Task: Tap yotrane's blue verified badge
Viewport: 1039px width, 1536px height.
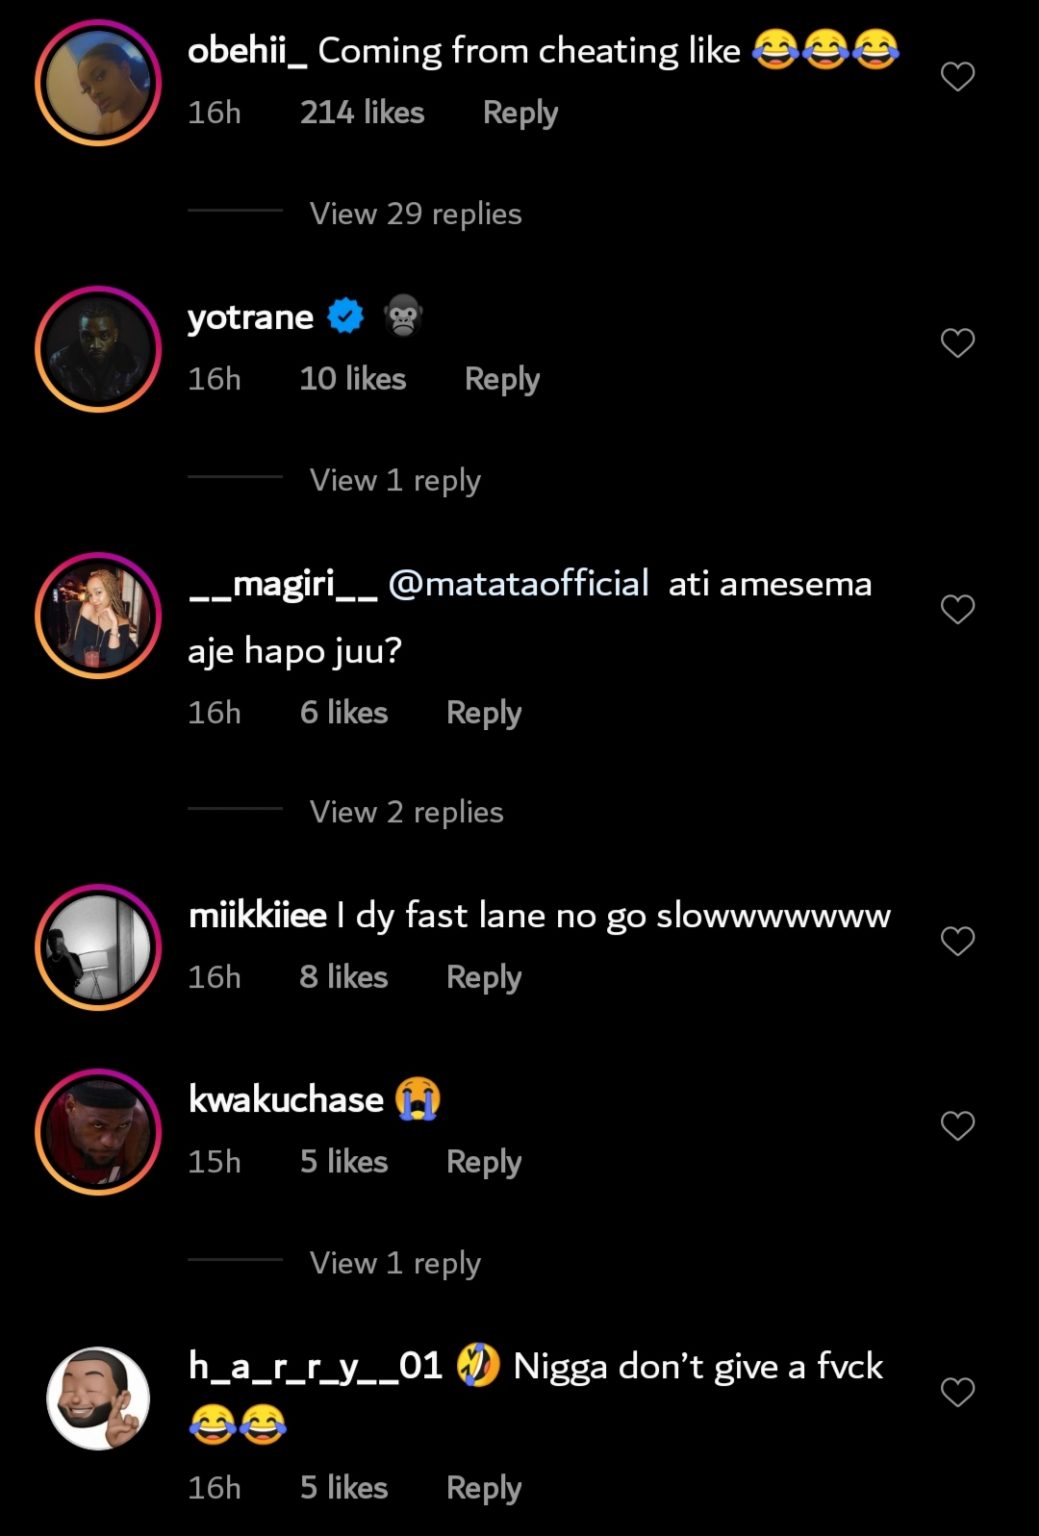Action: pyautogui.click(x=346, y=317)
